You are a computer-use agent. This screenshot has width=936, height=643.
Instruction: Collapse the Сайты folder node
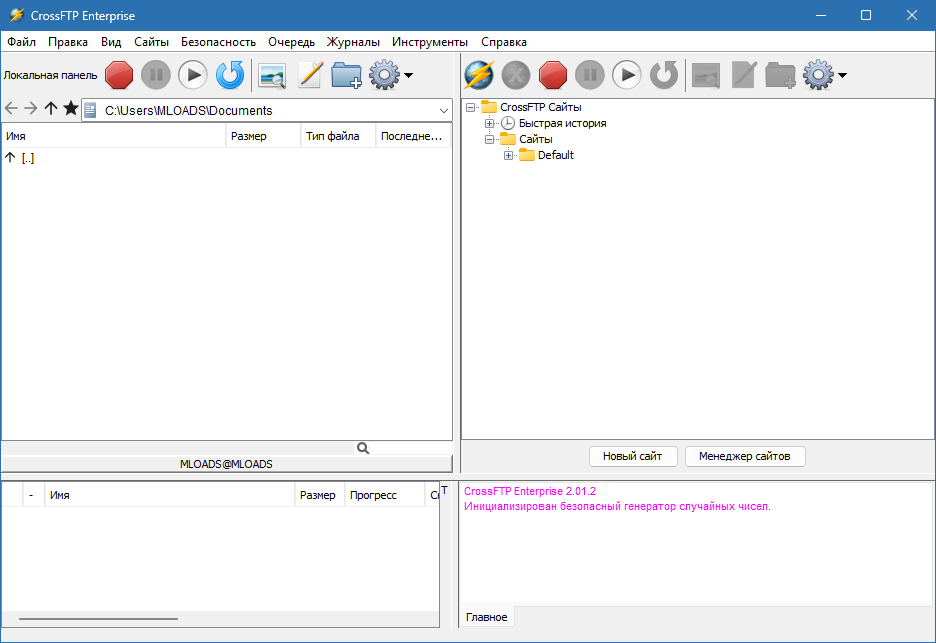coord(489,139)
